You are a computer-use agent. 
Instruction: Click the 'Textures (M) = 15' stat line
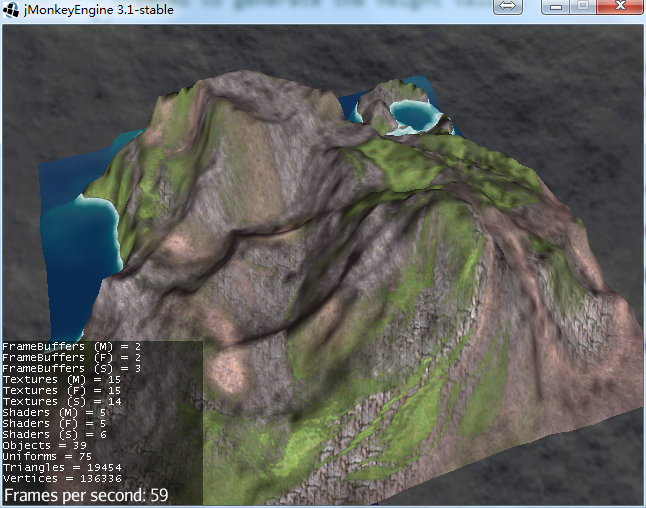coord(62,379)
